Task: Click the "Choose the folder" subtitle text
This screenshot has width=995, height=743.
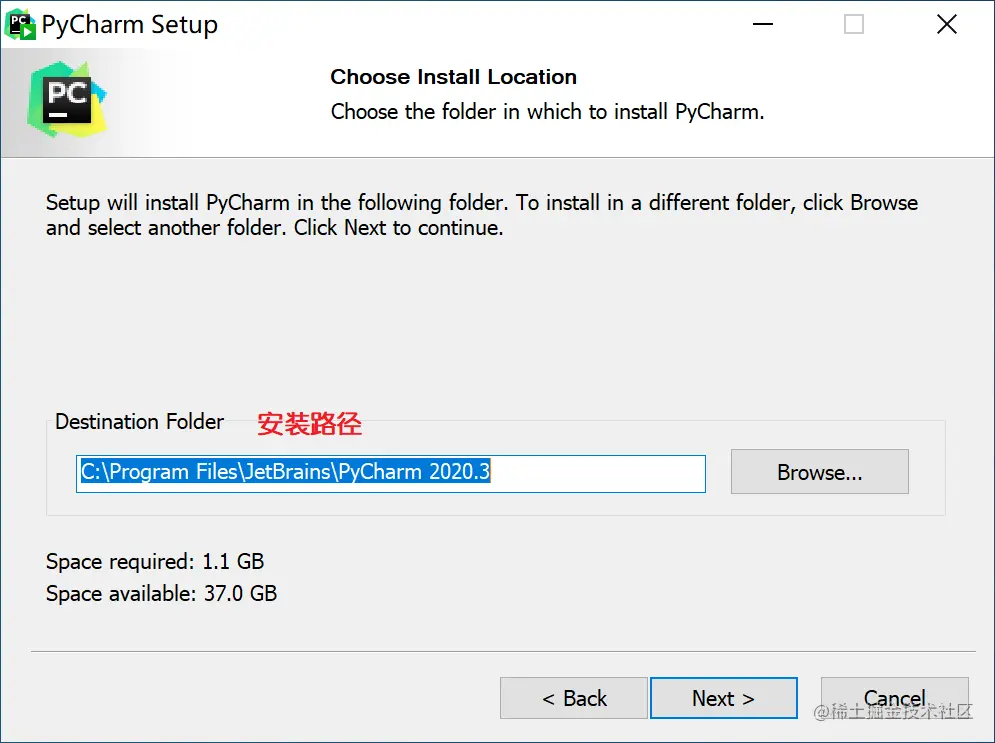Action: coord(547,112)
